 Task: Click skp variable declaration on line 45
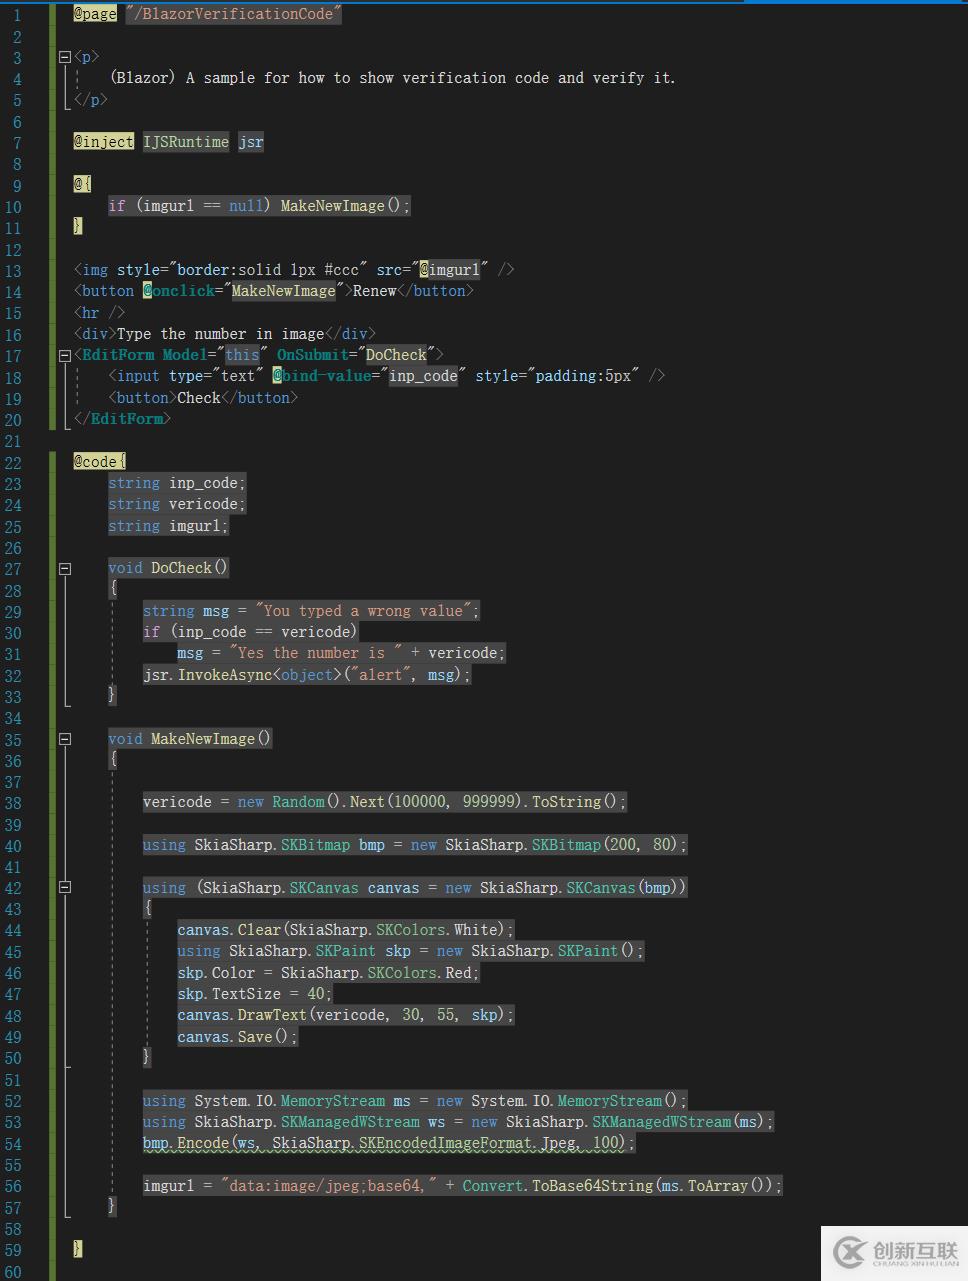(398, 951)
